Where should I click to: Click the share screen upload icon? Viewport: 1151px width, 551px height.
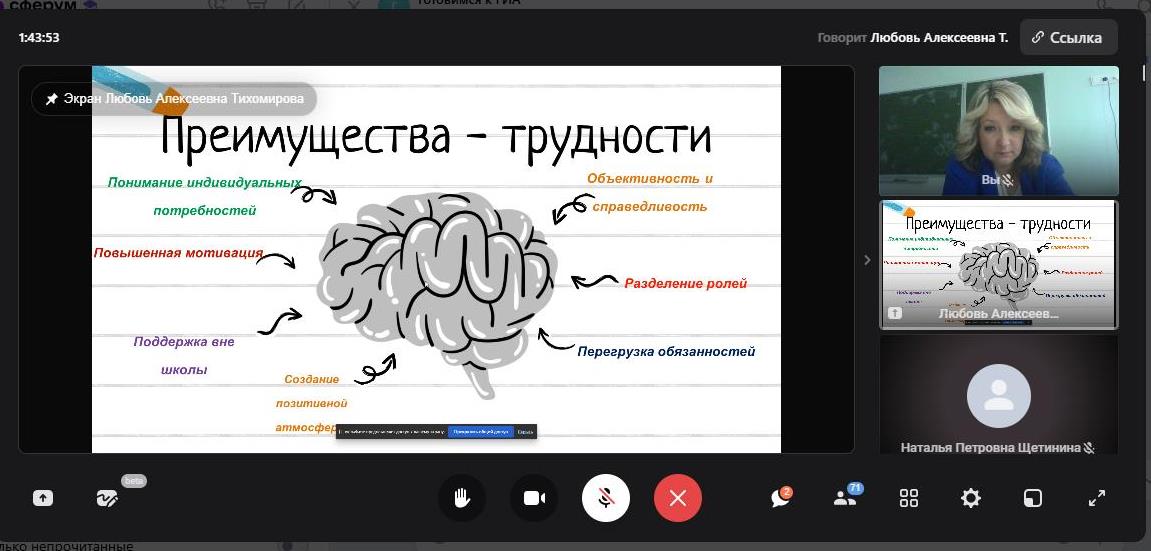(x=43, y=498)
